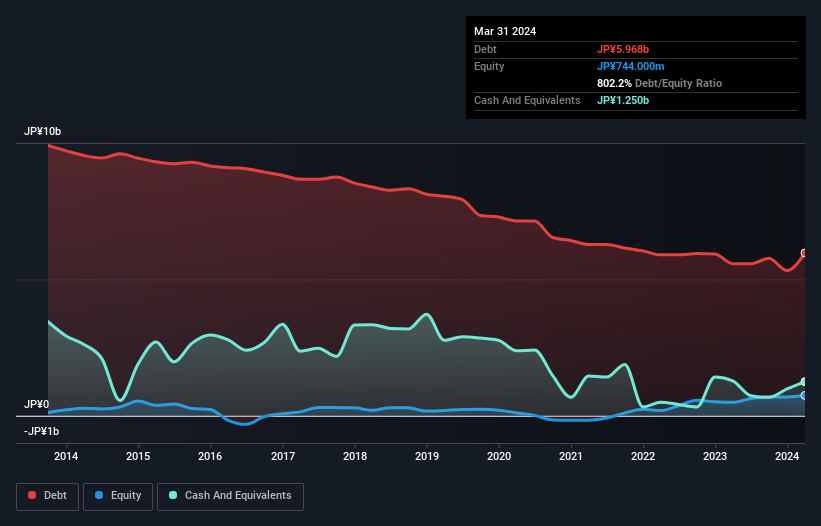Toggle Cash And Equivalents legend button
Image resolution: width=821 pixels, height=526 pixels.
pyautogui.click(x=230, y=496)
